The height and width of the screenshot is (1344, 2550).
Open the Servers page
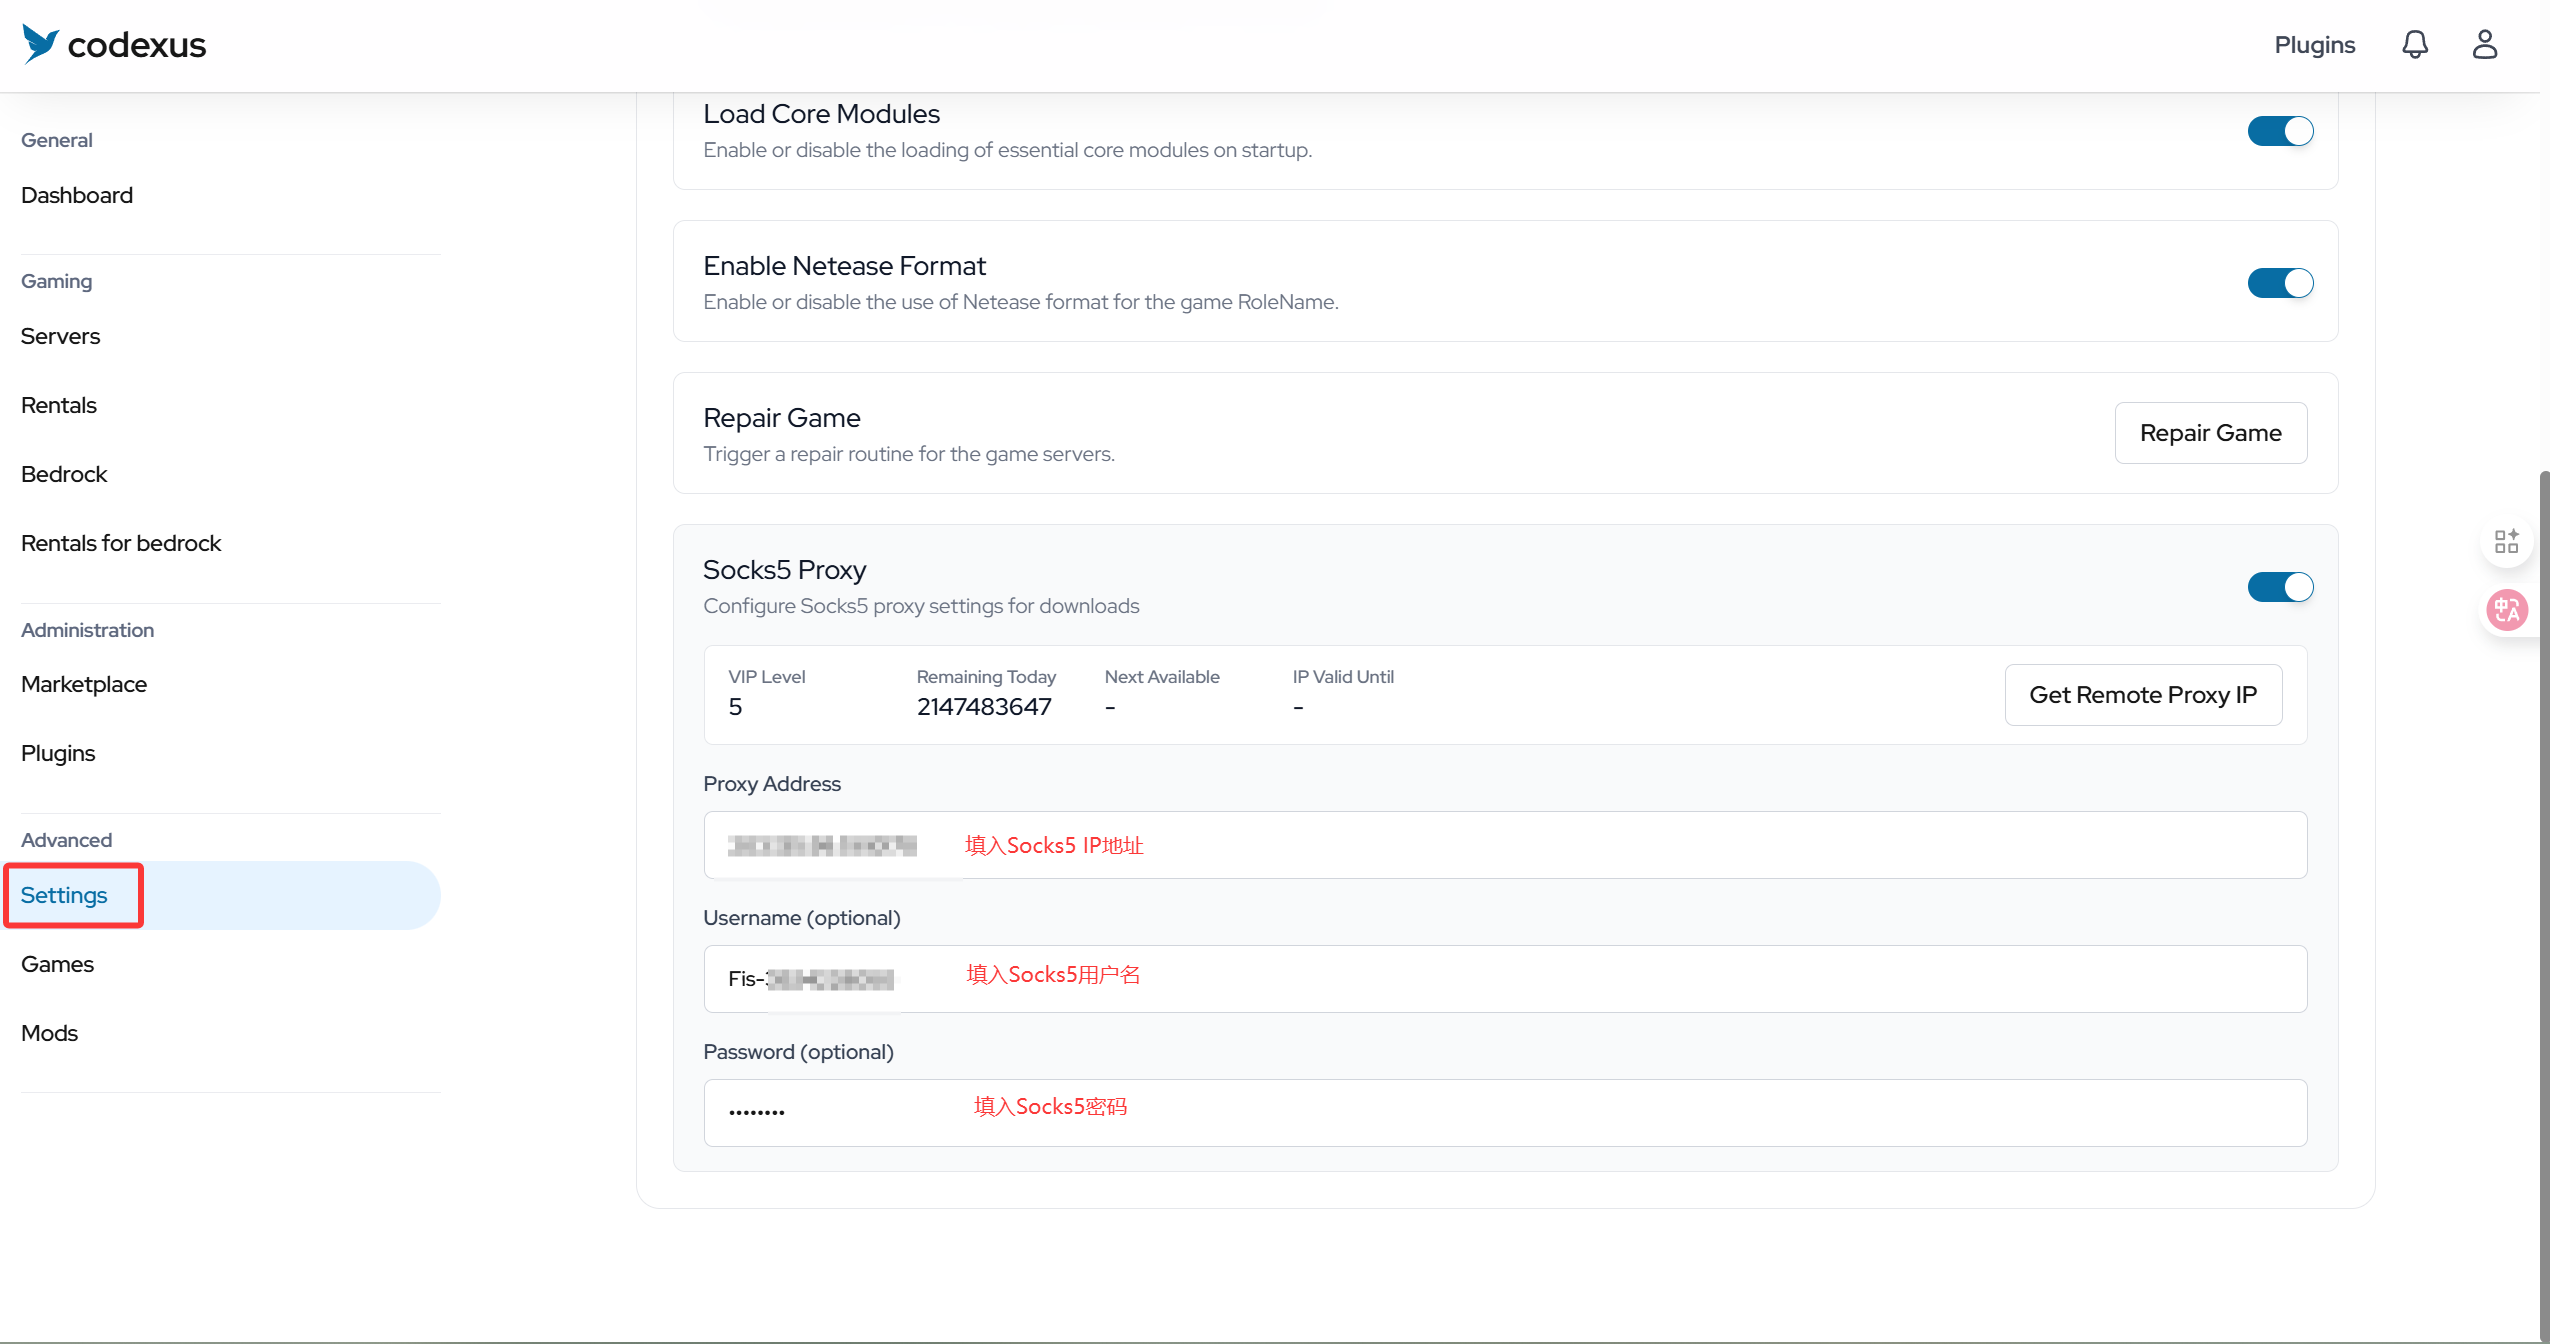click(x=60, y=336)
